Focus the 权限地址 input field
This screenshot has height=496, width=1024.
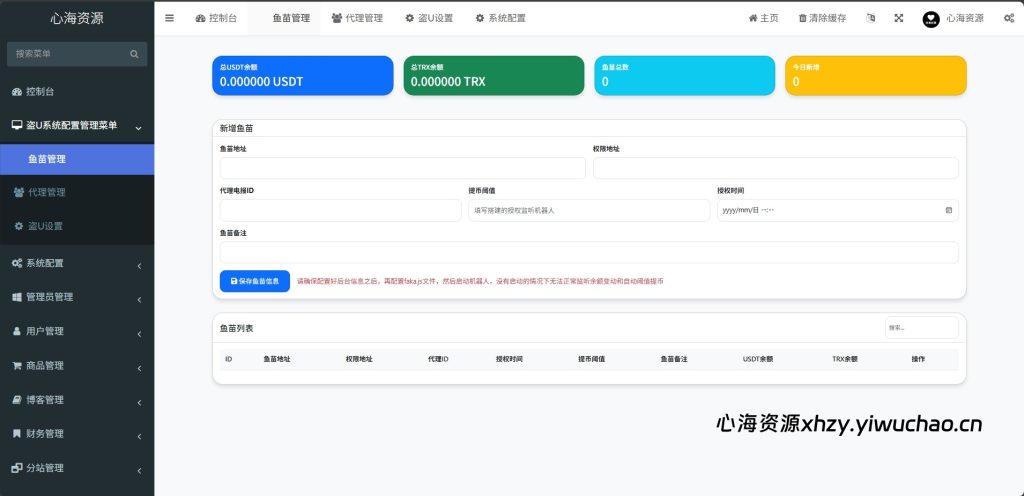pyautogui.click(x=776, y=168)
